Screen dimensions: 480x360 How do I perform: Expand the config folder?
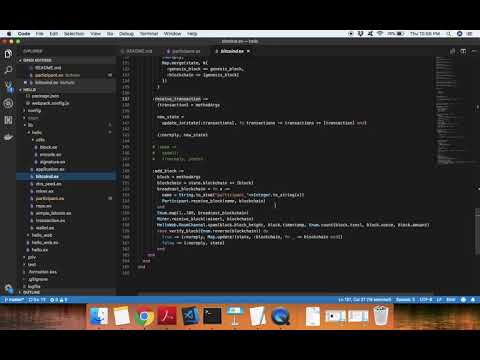coord(34,110)
